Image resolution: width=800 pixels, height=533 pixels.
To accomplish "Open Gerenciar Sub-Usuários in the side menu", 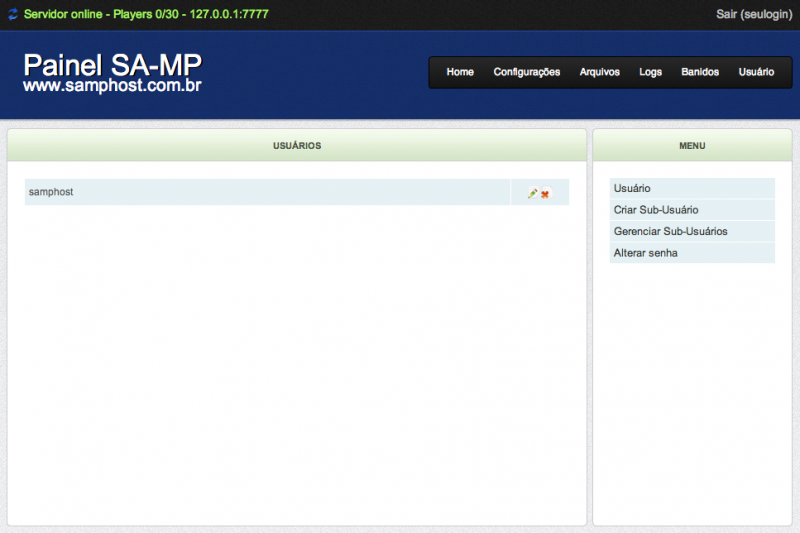I will [692, 231].
